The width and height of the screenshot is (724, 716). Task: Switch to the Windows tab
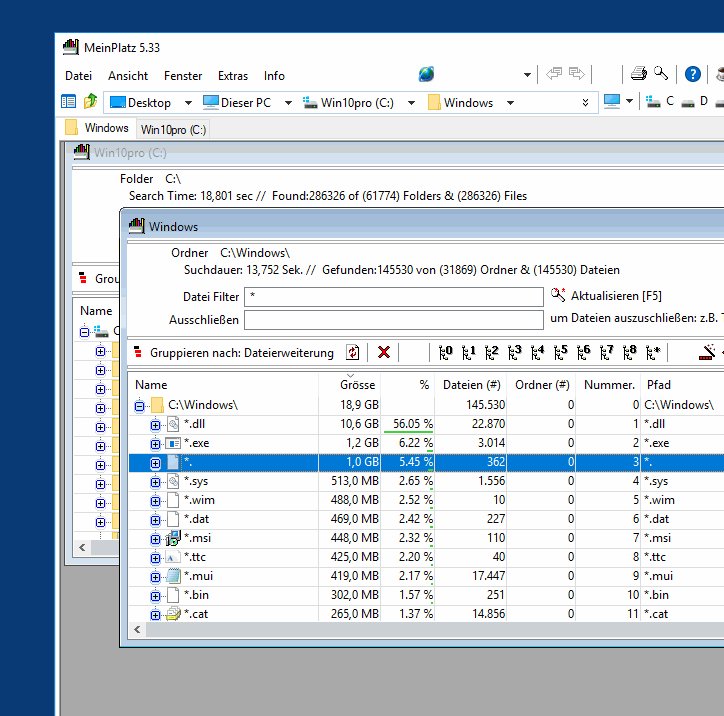pyautogui.click(x=97, y=128)
